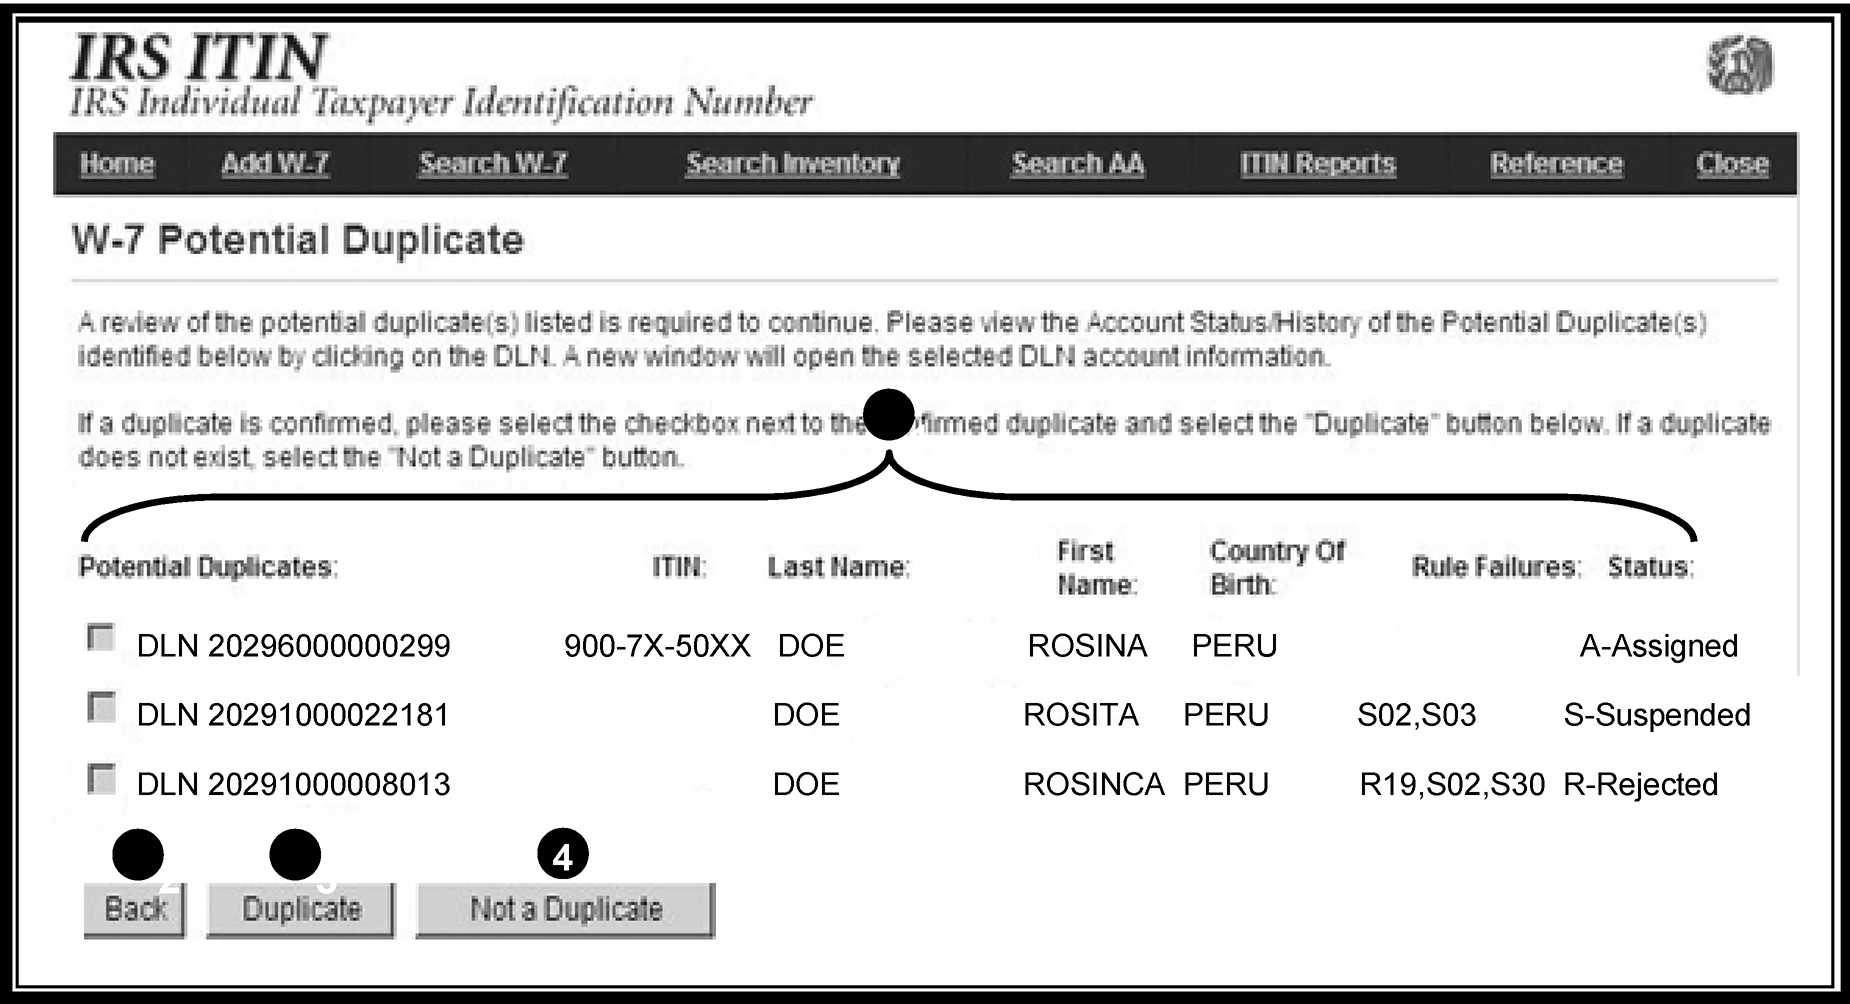Open Search W-7 in navigation bar

coord(493,164)
